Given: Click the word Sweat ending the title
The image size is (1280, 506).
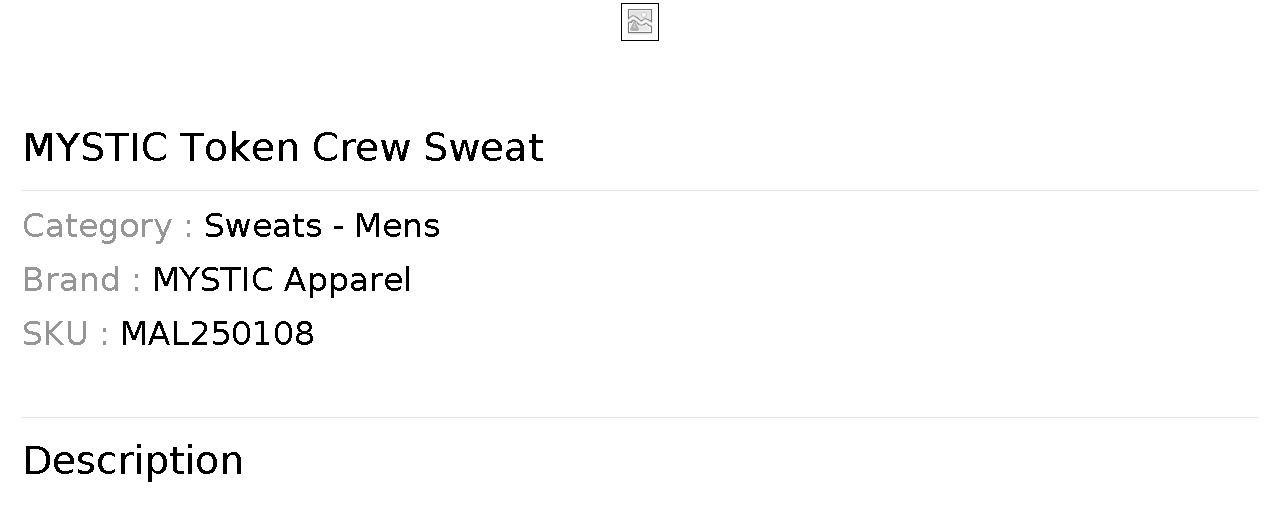Looking at the screenshot, I should tap(483, 148).
